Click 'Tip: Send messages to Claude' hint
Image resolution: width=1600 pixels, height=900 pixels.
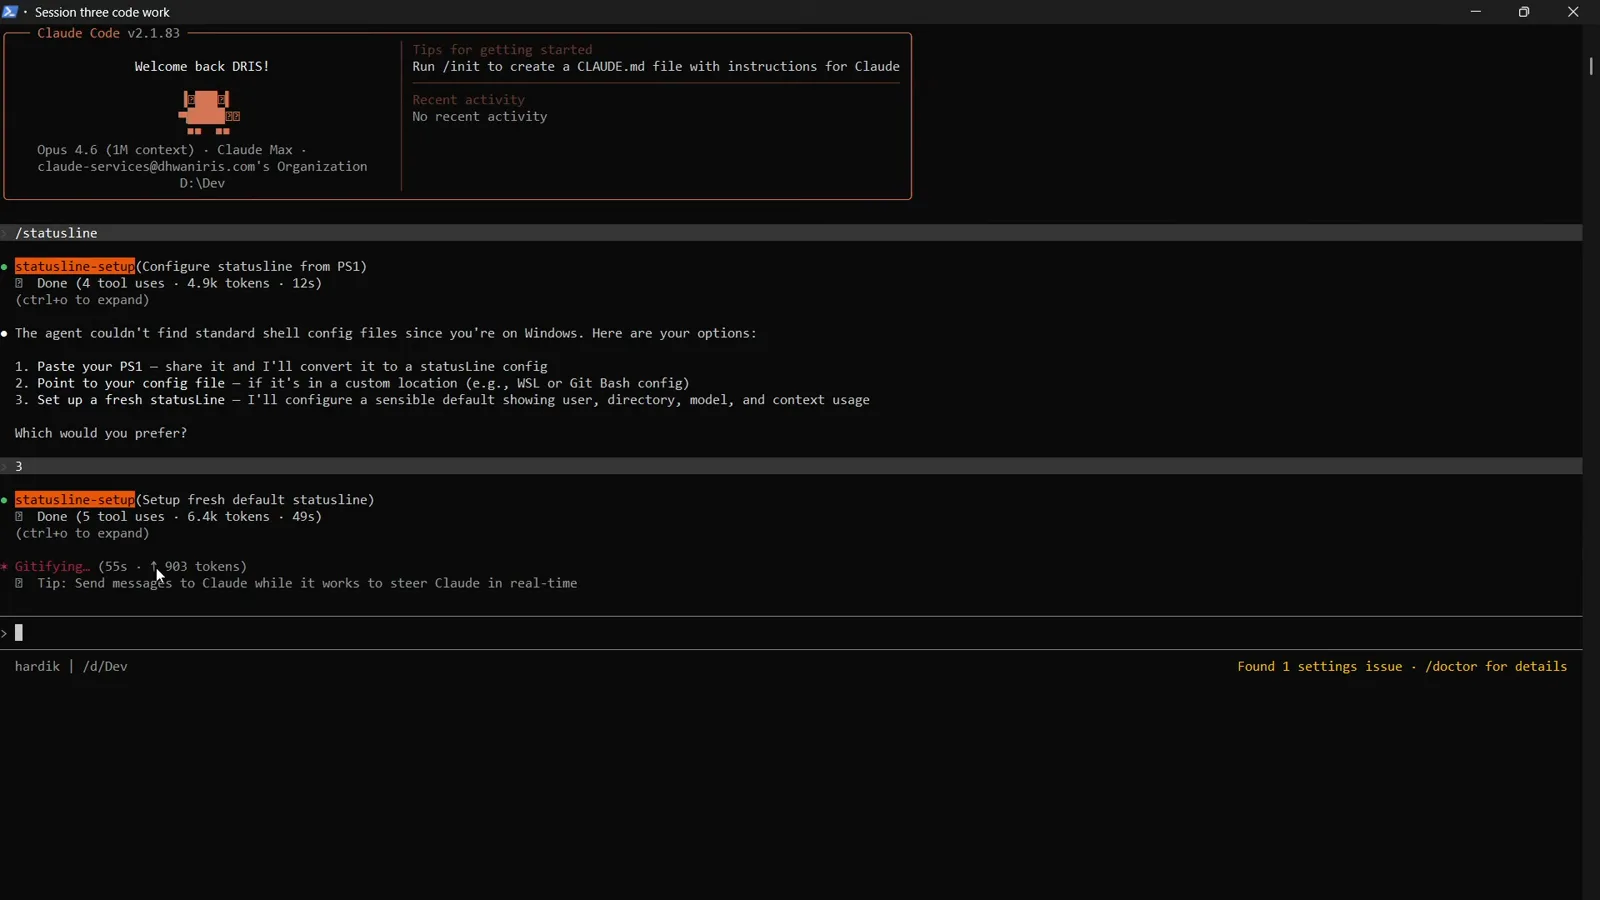tap(307, 584)
